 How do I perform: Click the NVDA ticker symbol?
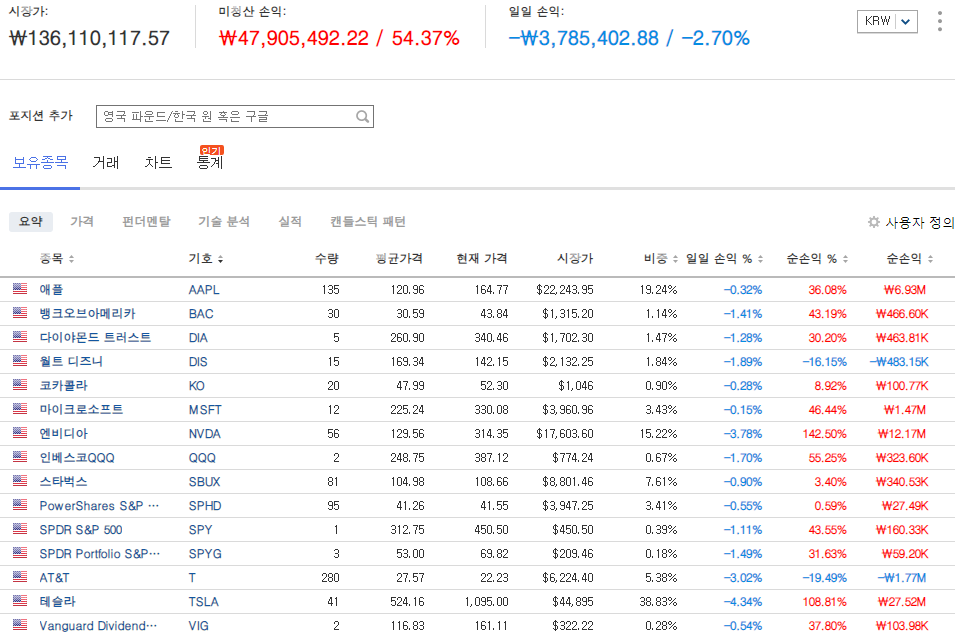coord(204,434)
